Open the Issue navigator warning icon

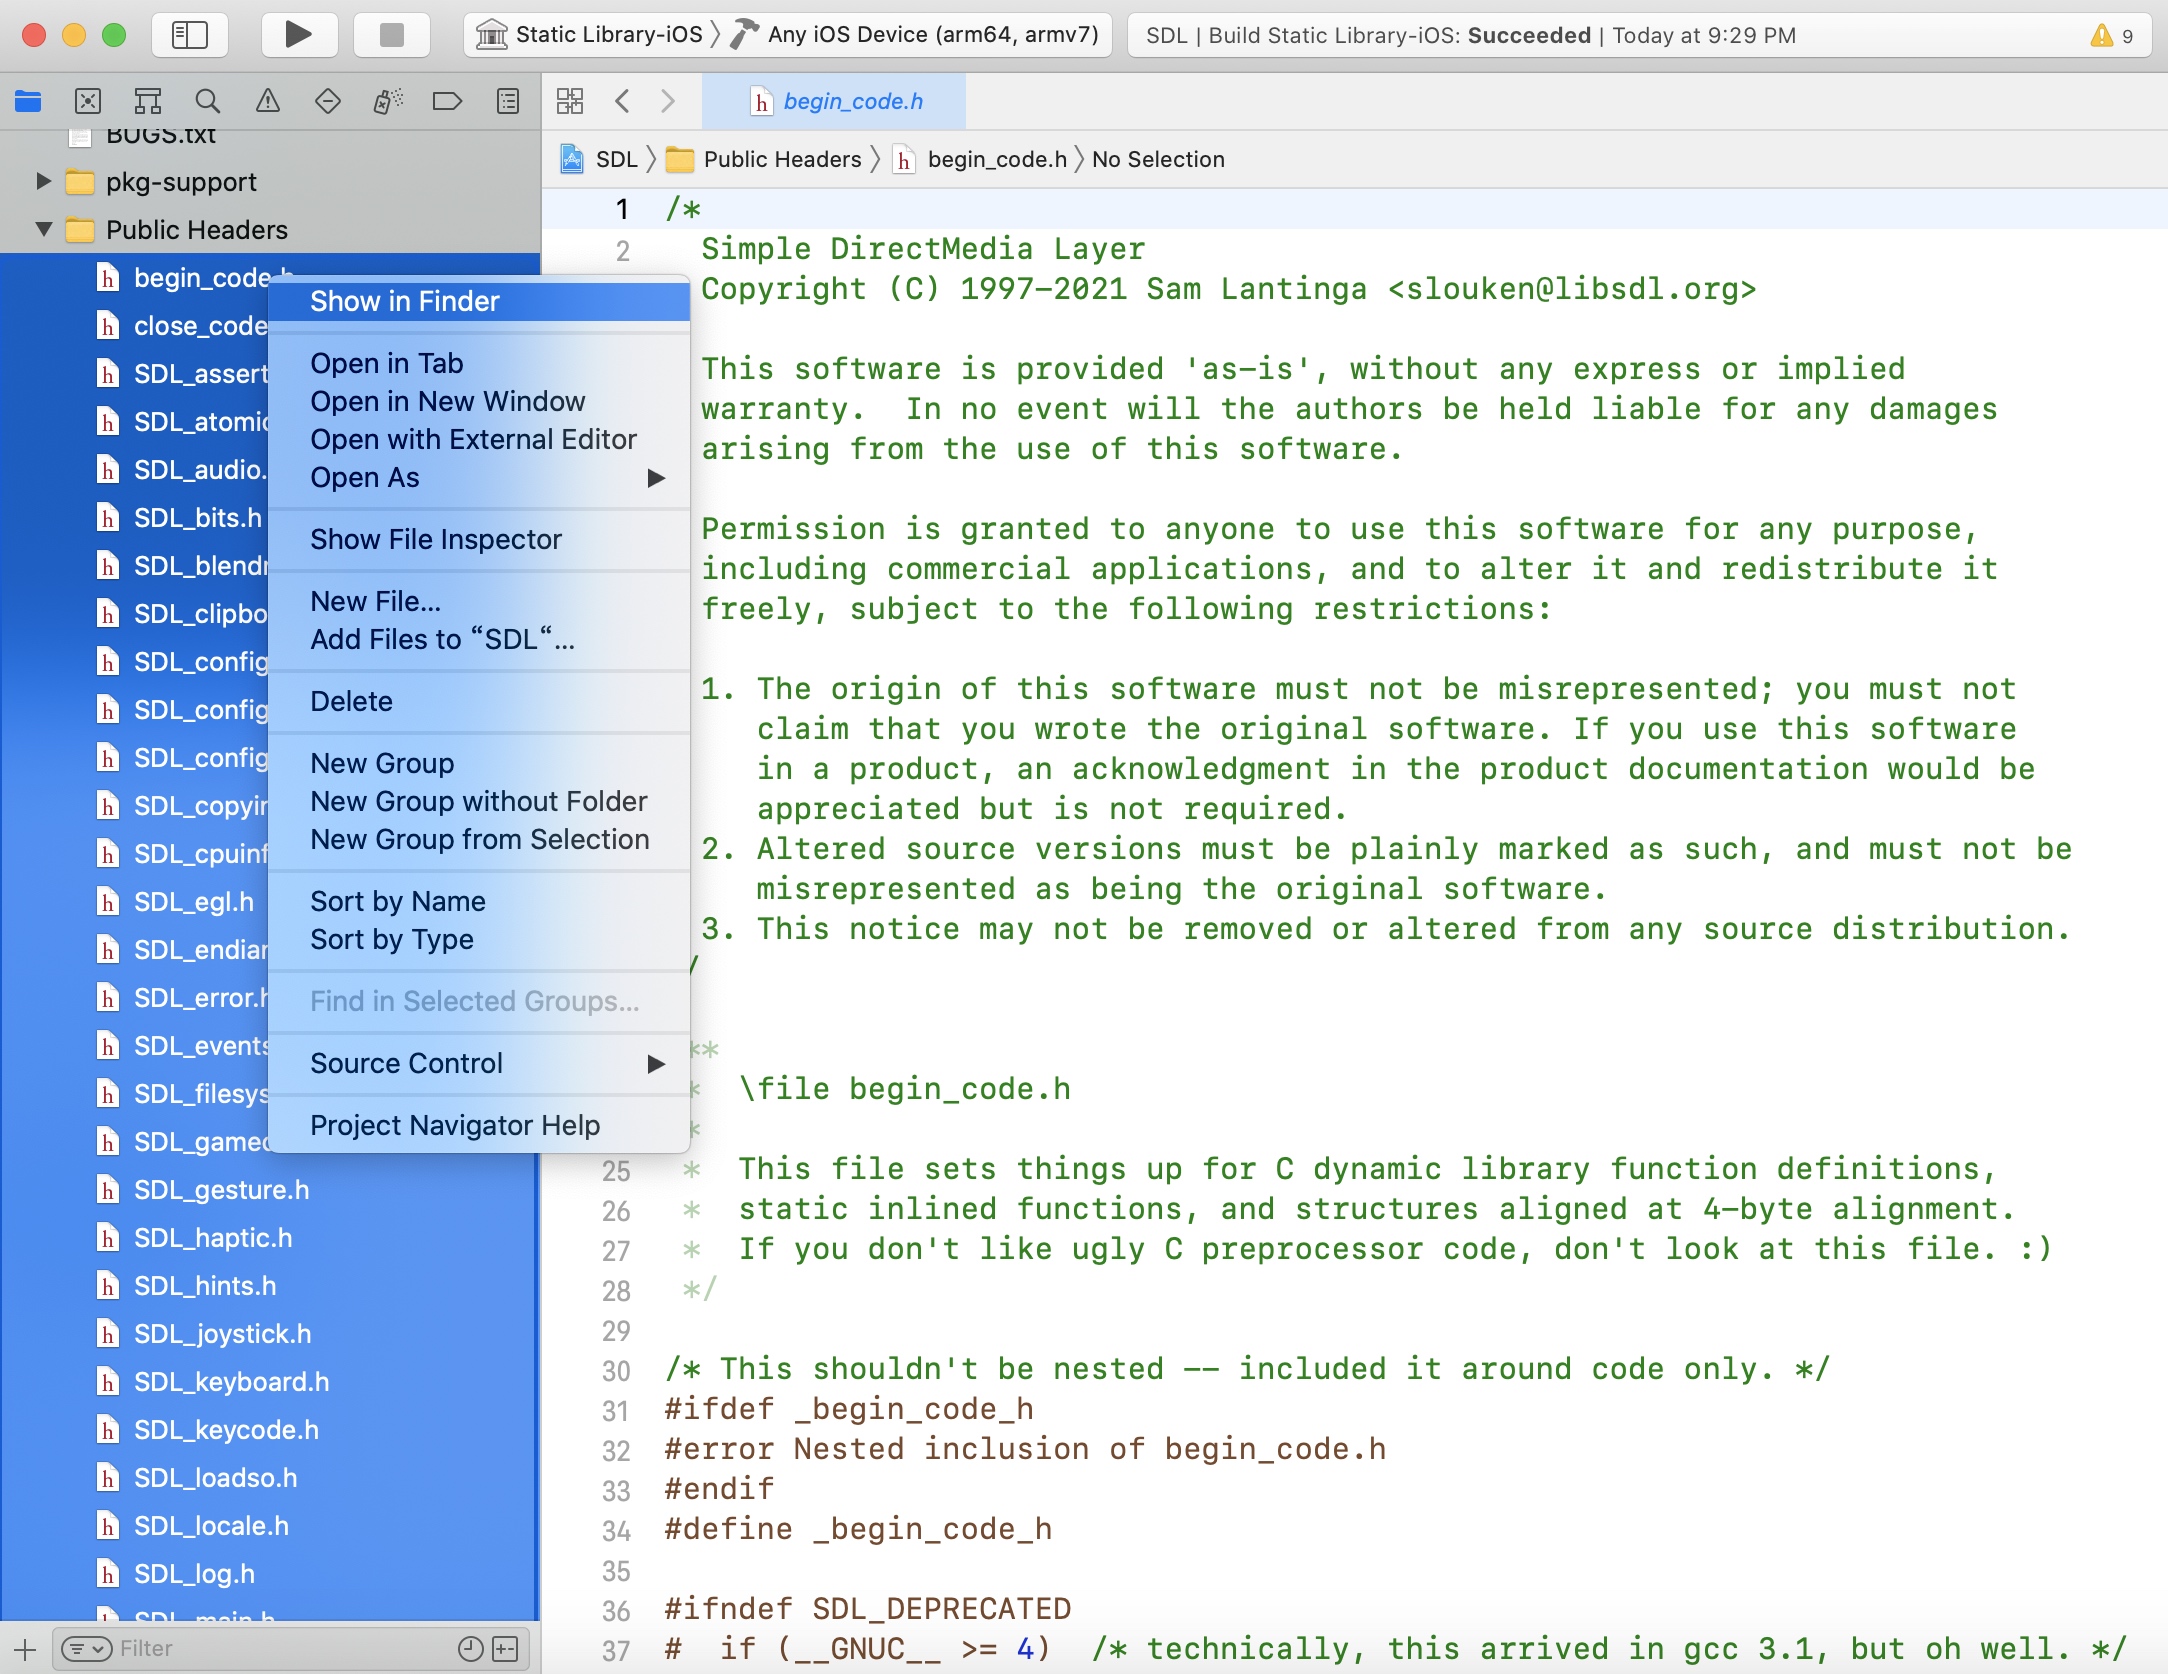point(267,101)
